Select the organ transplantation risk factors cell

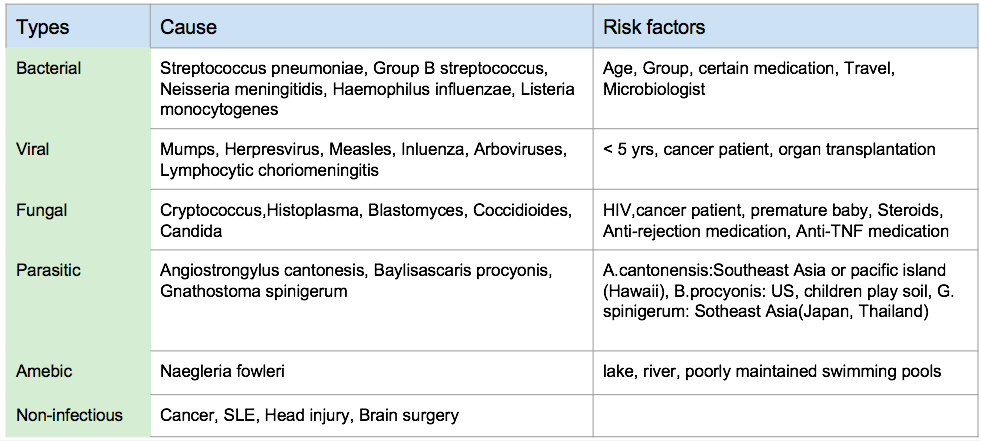769,149
